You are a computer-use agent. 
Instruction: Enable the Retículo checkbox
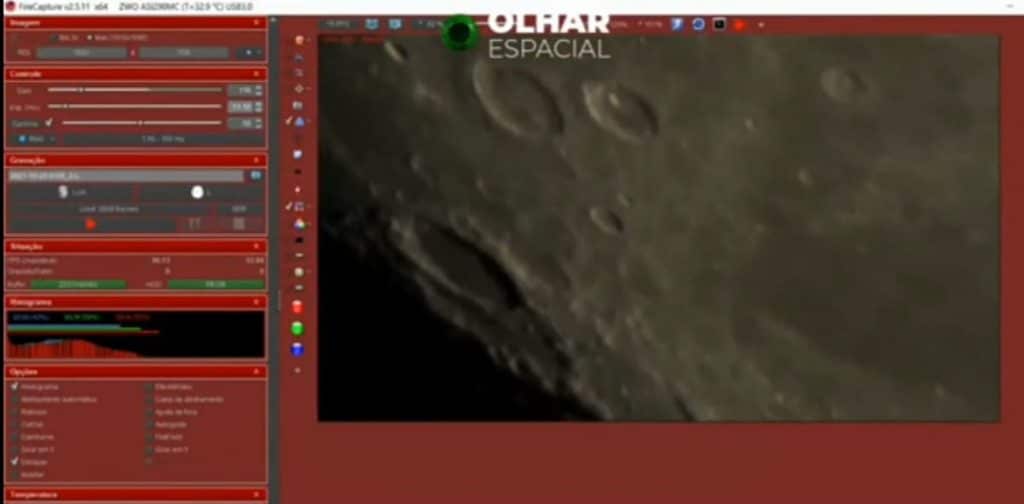tap(14, 412)
